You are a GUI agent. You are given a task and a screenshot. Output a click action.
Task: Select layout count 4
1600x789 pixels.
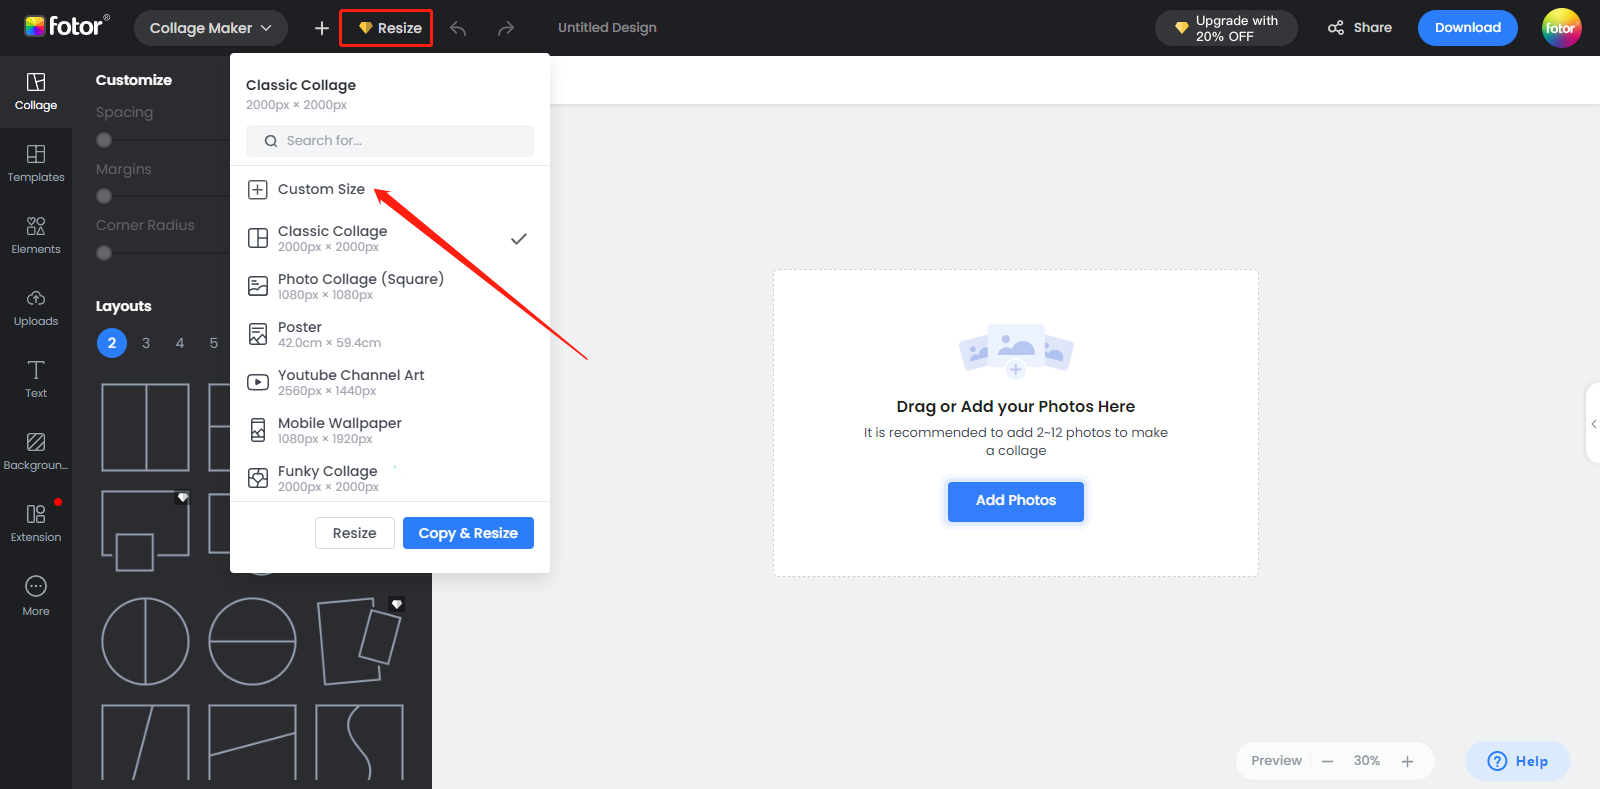click(x=180, y=343)
